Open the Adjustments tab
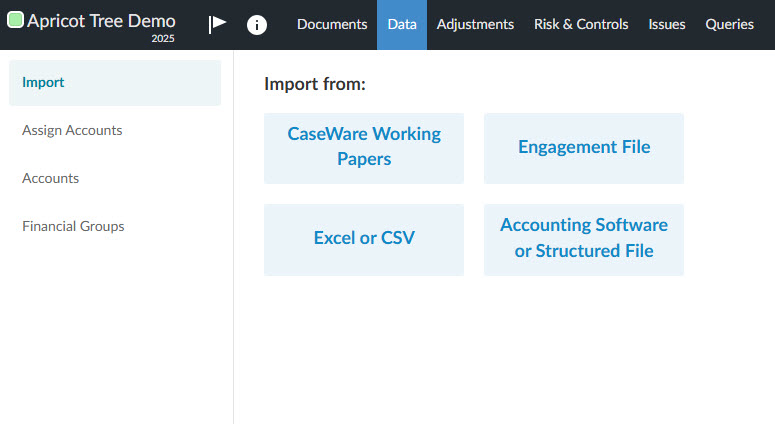This screenshot has height=424, width=775. (475, 24)
